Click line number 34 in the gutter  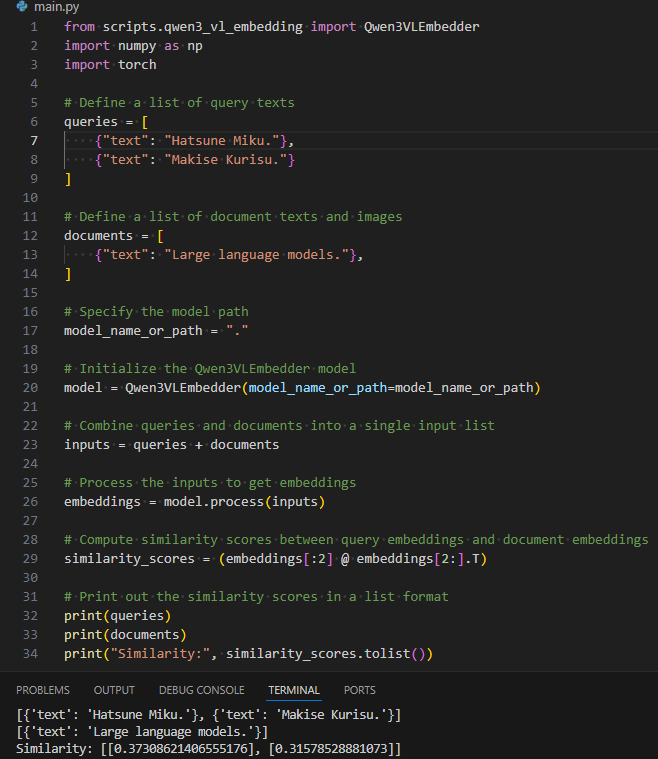(x=30, y=653)
